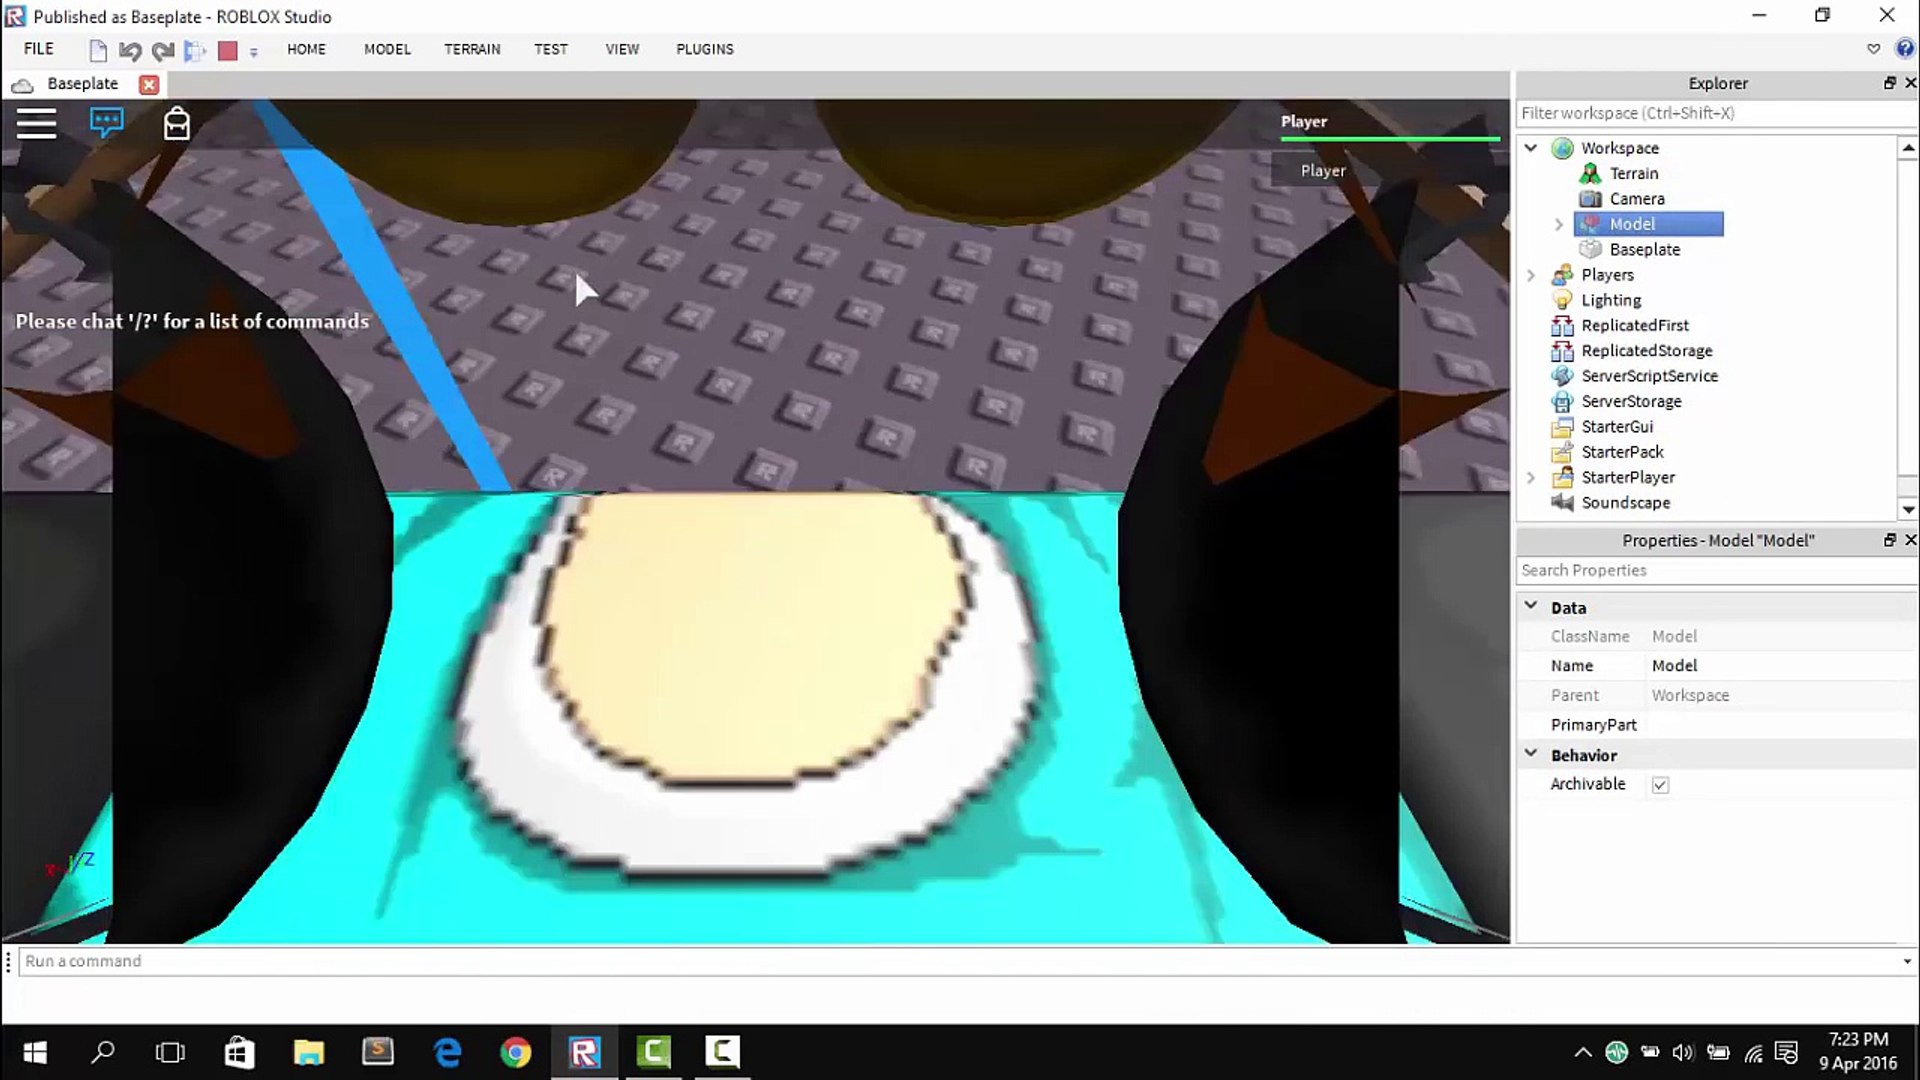
Task: Click the pin icon in Explorer panel
Action: (x=1890, y=82)
